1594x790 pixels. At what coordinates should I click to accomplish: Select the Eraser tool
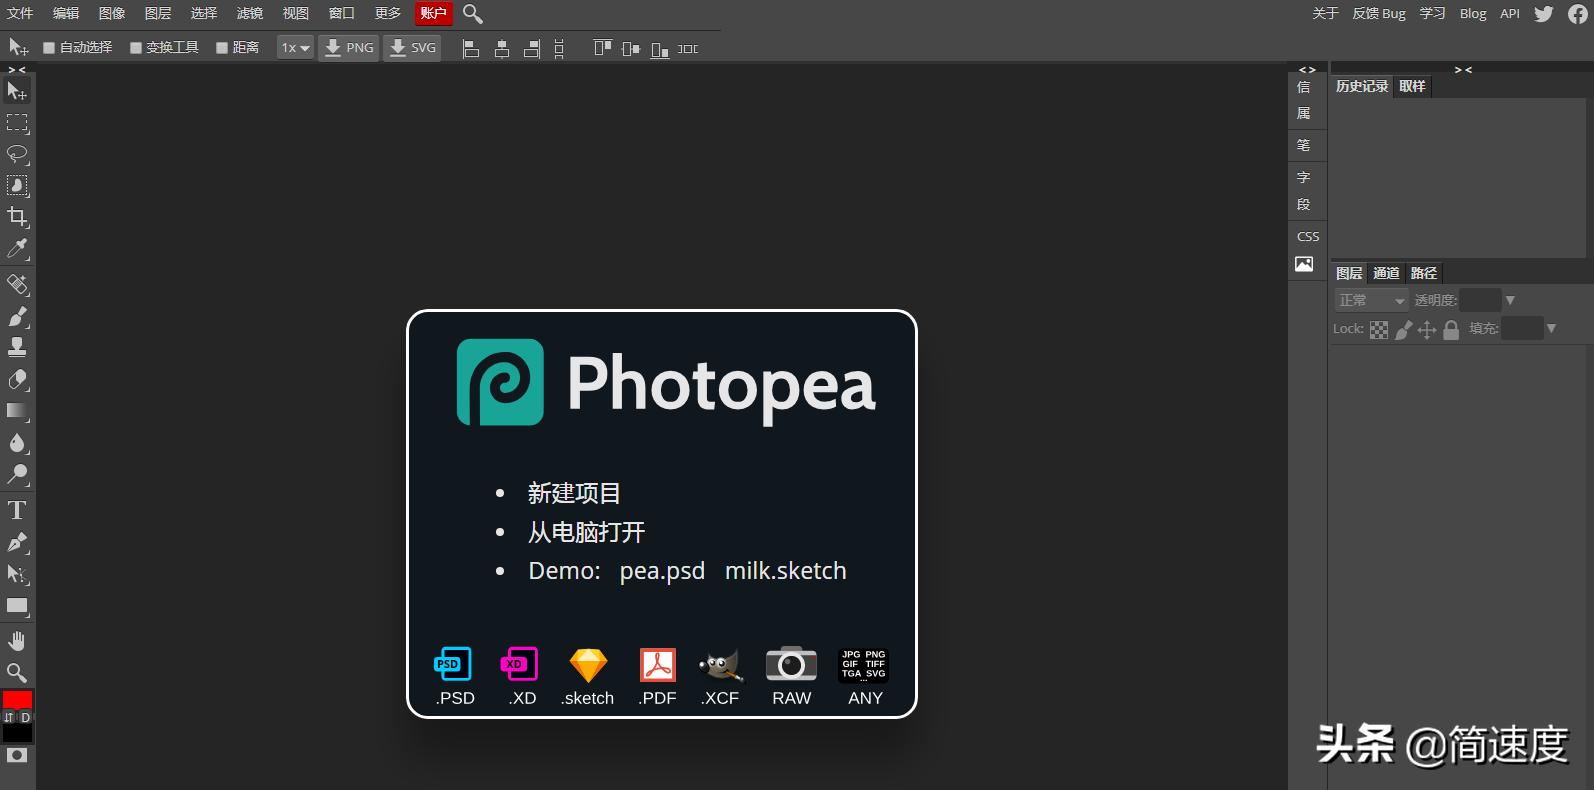point(17,379)
